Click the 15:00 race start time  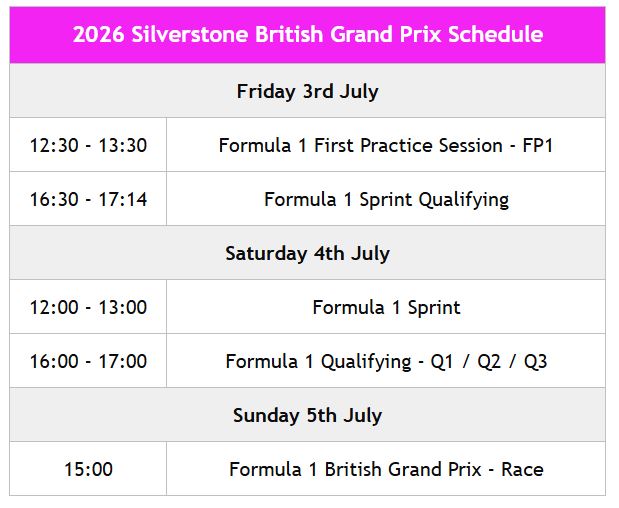(88, 470)
